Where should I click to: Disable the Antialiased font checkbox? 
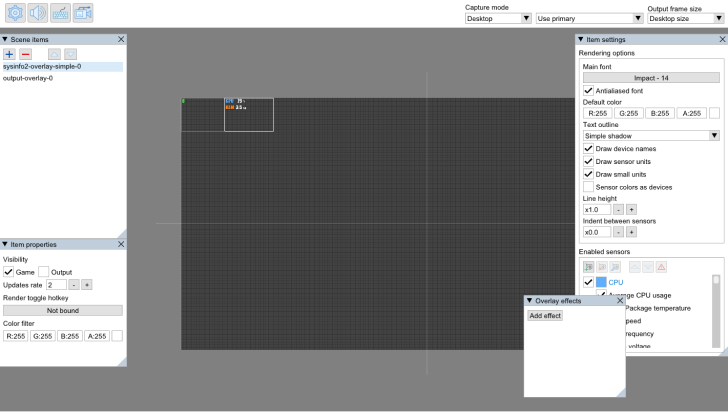tap(588, 91)
